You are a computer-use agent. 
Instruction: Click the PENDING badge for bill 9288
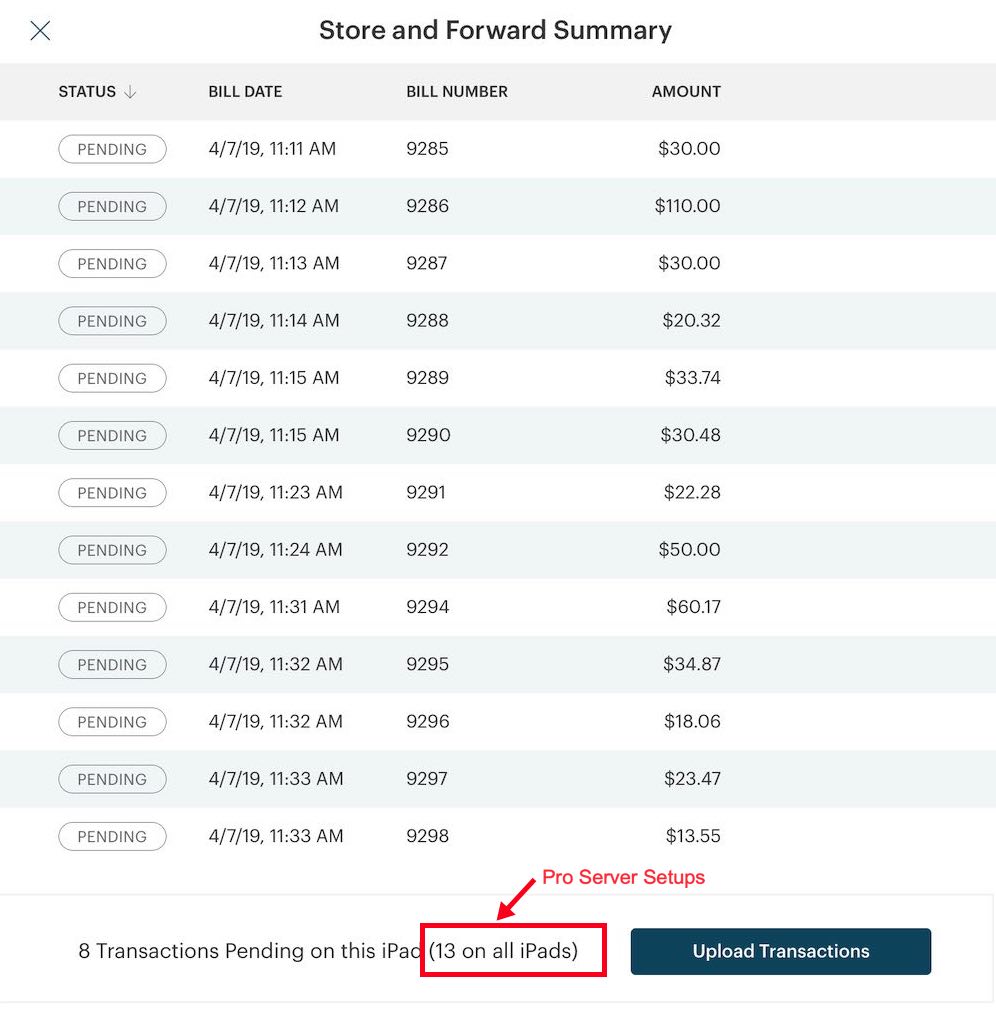[x=112, y=321]
